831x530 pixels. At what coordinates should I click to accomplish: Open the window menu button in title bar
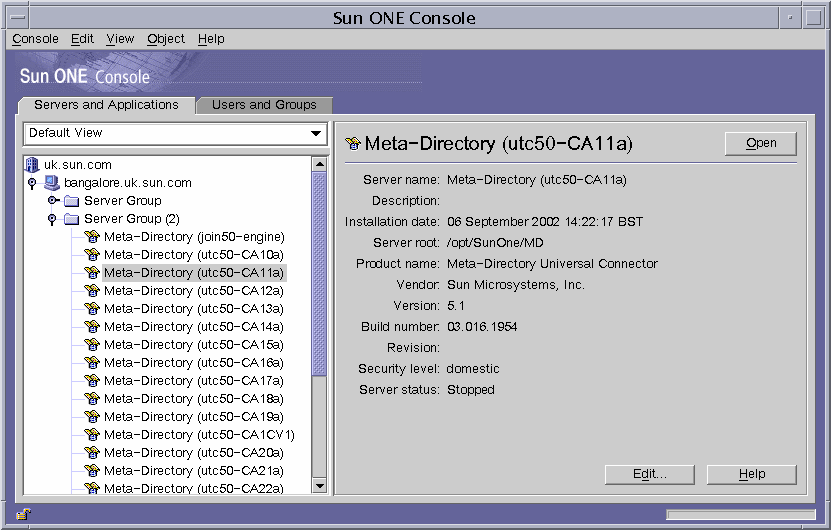(17, 18)
